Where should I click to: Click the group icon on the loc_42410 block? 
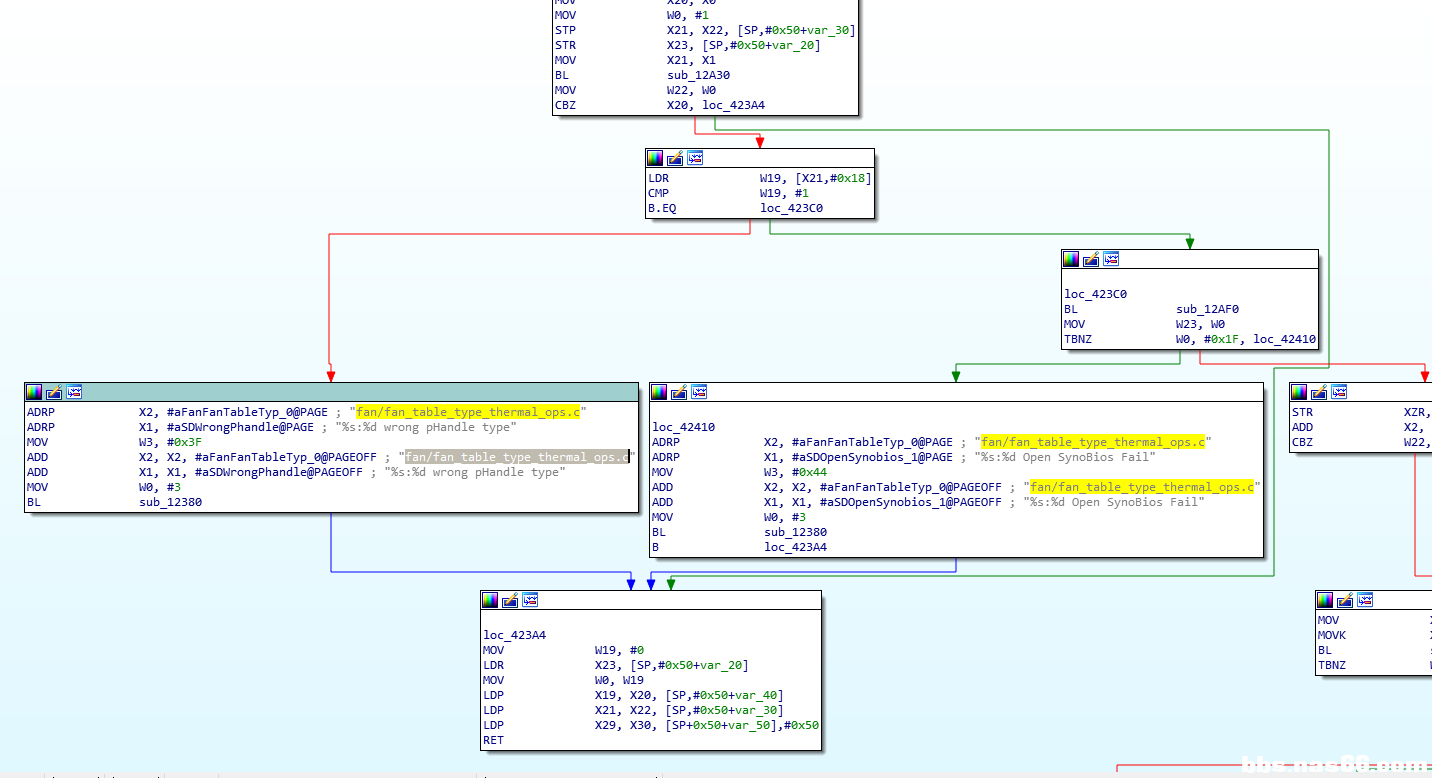point(699,392)
